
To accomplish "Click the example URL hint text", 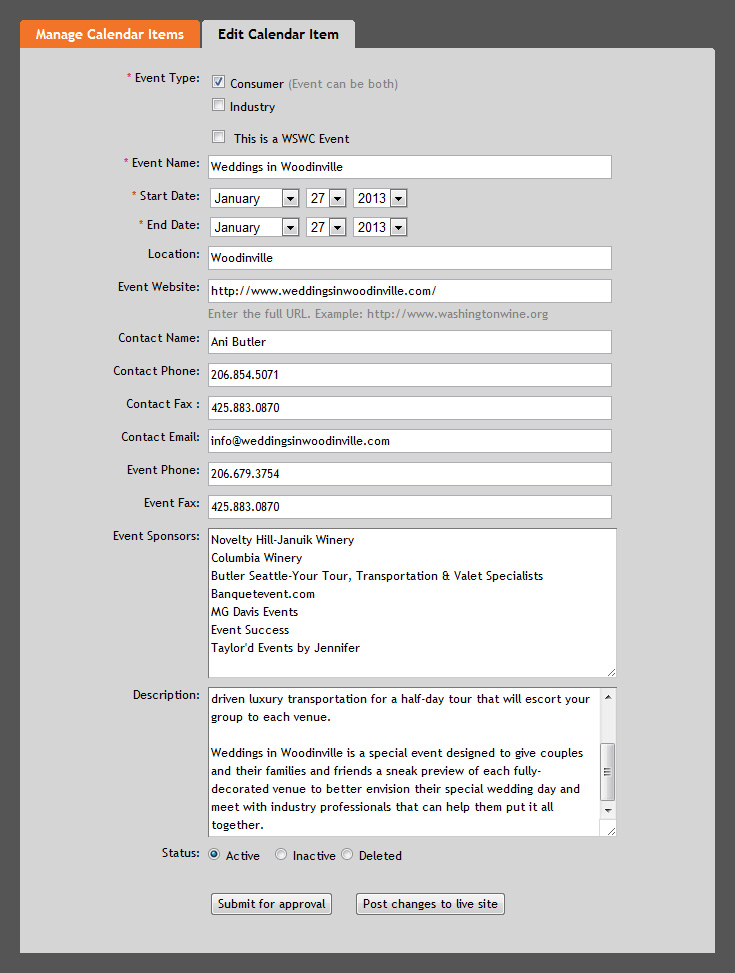I will point(378,314).
